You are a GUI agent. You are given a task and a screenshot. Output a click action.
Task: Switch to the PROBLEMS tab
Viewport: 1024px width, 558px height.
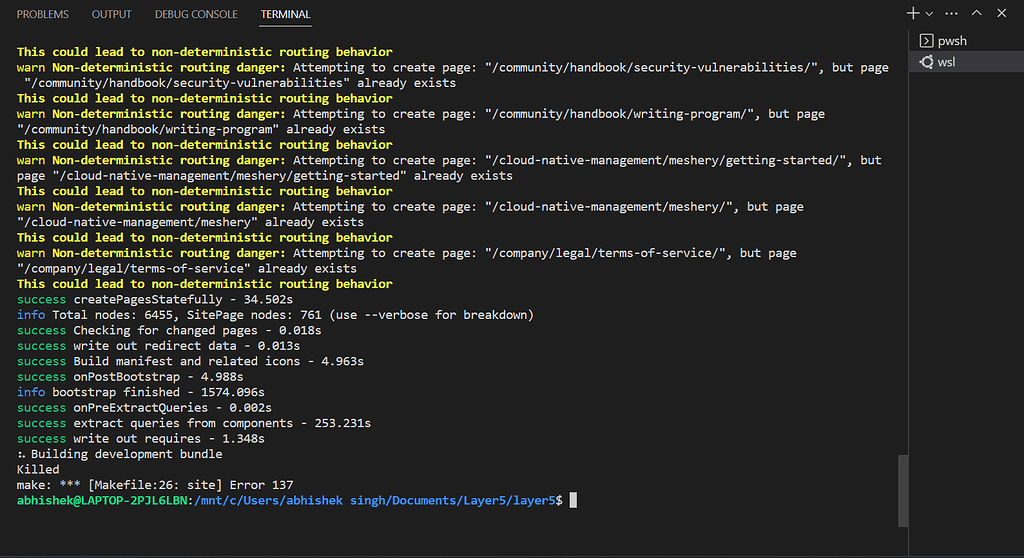pos(42,14)
